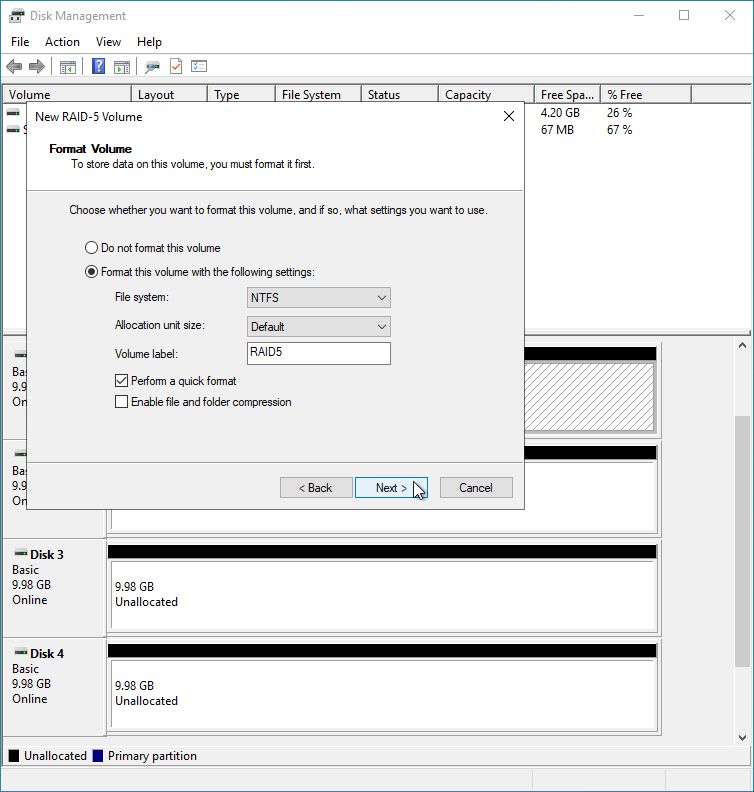This screenshot has height=792, width=754.
Task: Click the 67 % free cell
Action: pyautogui.click(x=620, y=130)
